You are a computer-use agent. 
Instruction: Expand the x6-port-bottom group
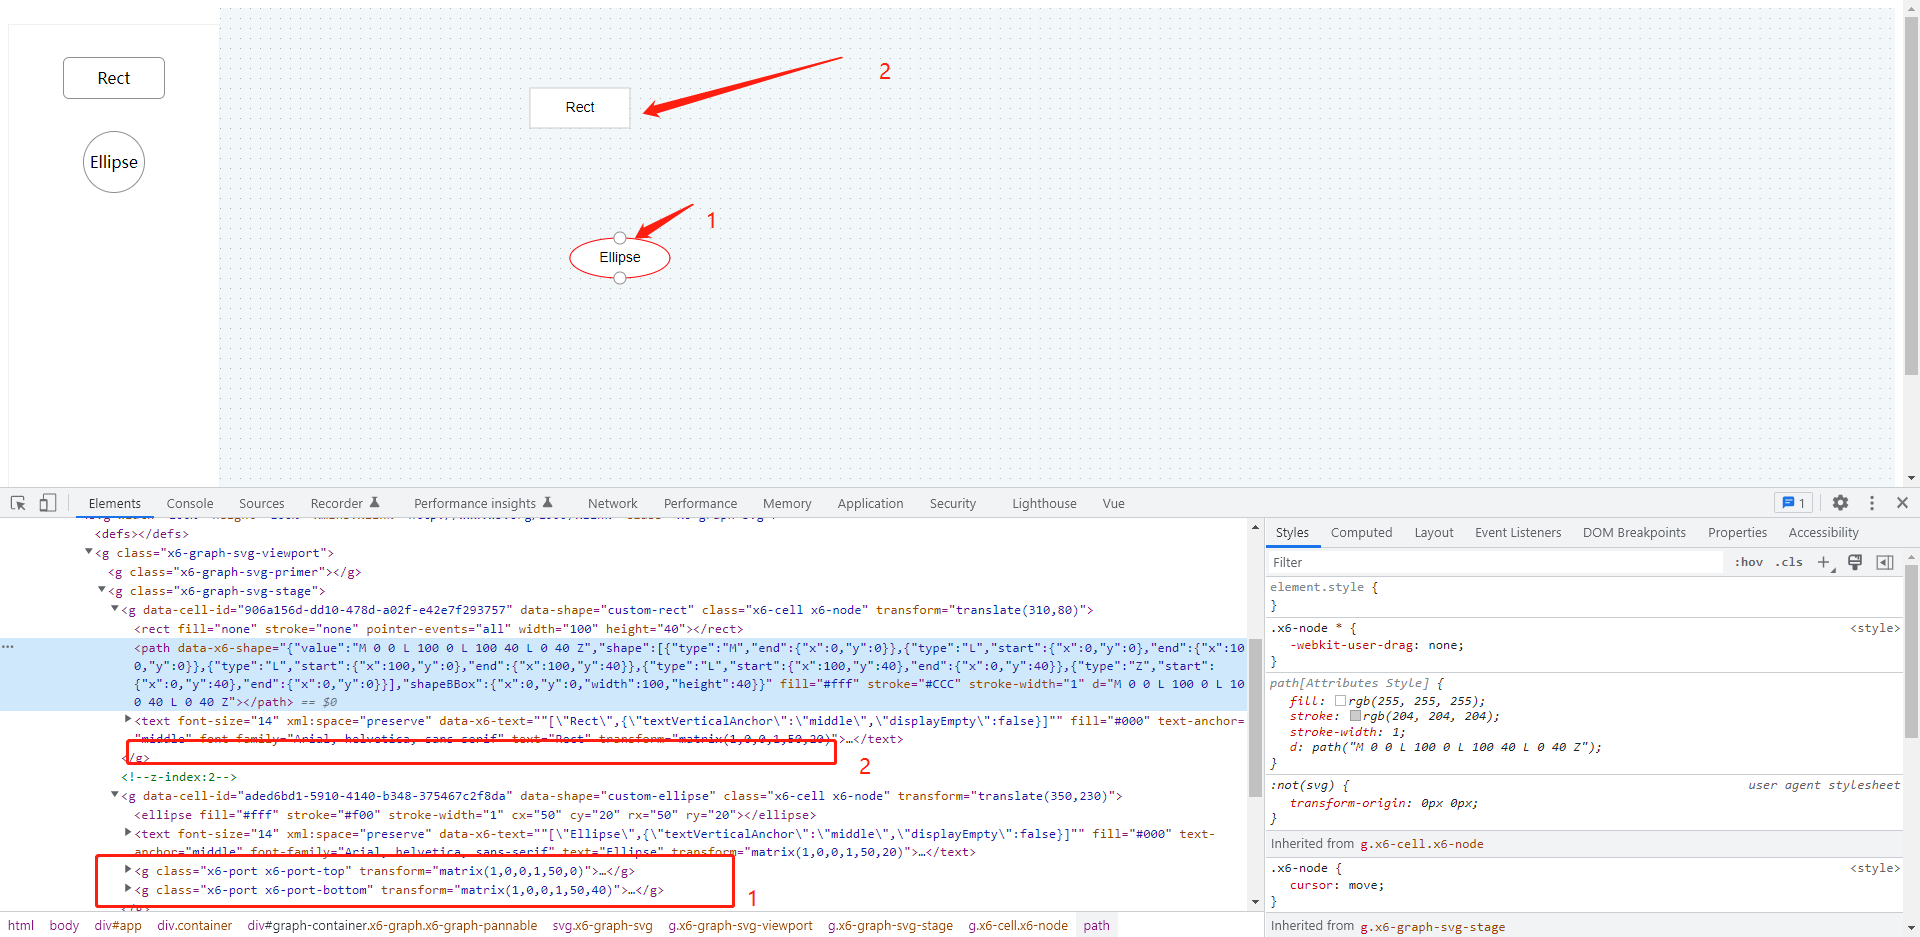tap(128, 889)
